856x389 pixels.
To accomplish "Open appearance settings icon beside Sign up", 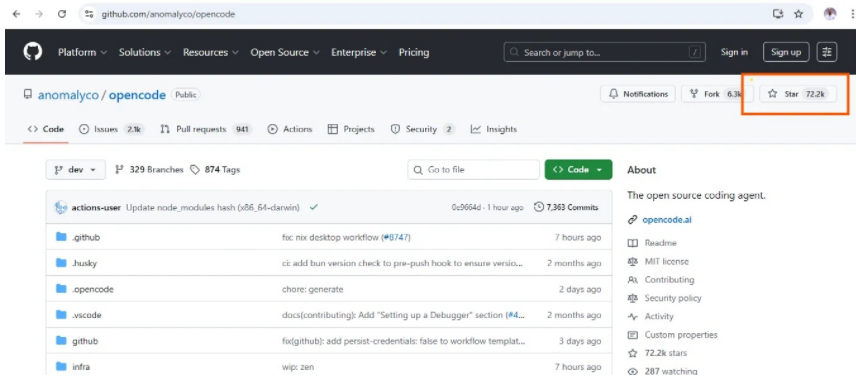I will pyautogui.click(x=827, y=52).
